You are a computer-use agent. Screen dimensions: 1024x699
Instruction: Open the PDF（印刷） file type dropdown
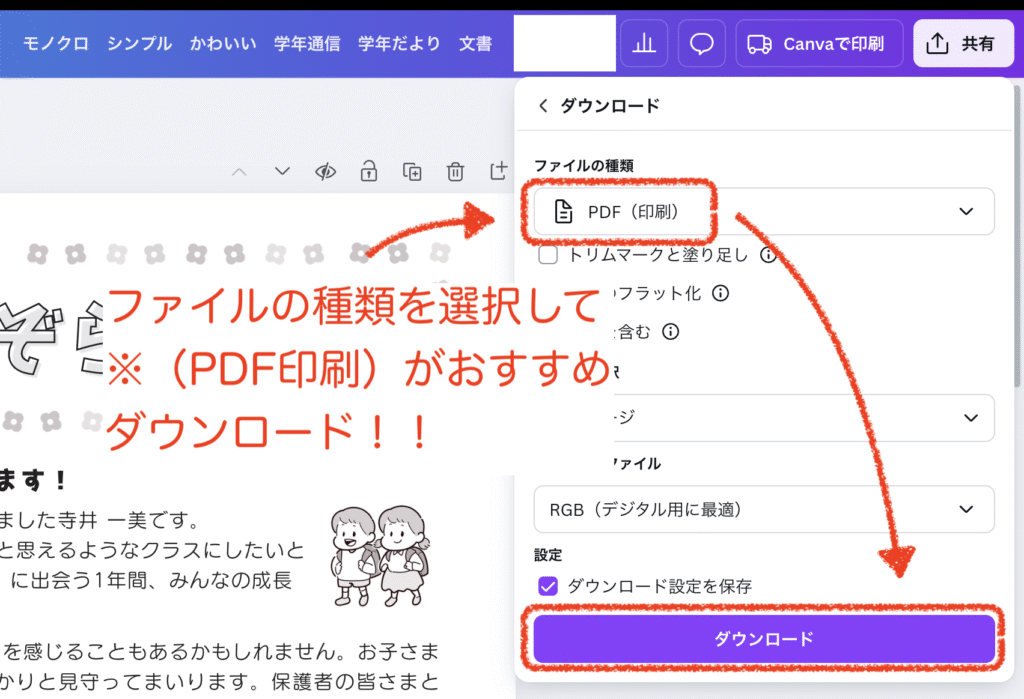pos(763,212)
